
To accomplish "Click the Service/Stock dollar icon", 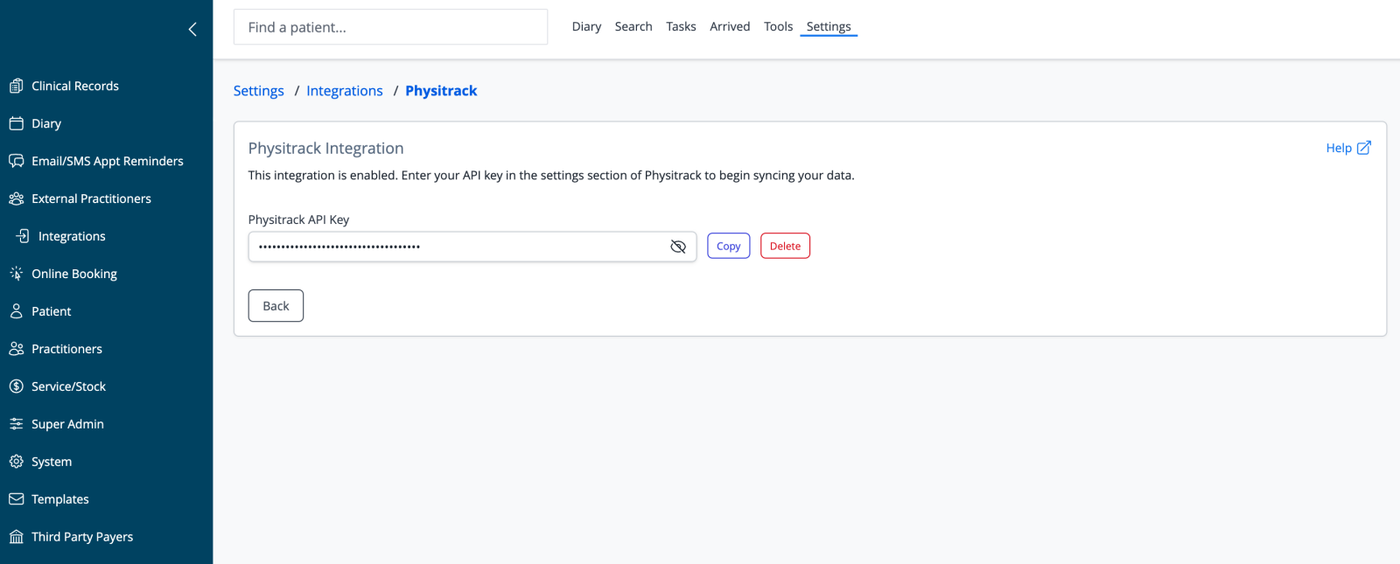I will pyautogui.click(x=16, y=386).
